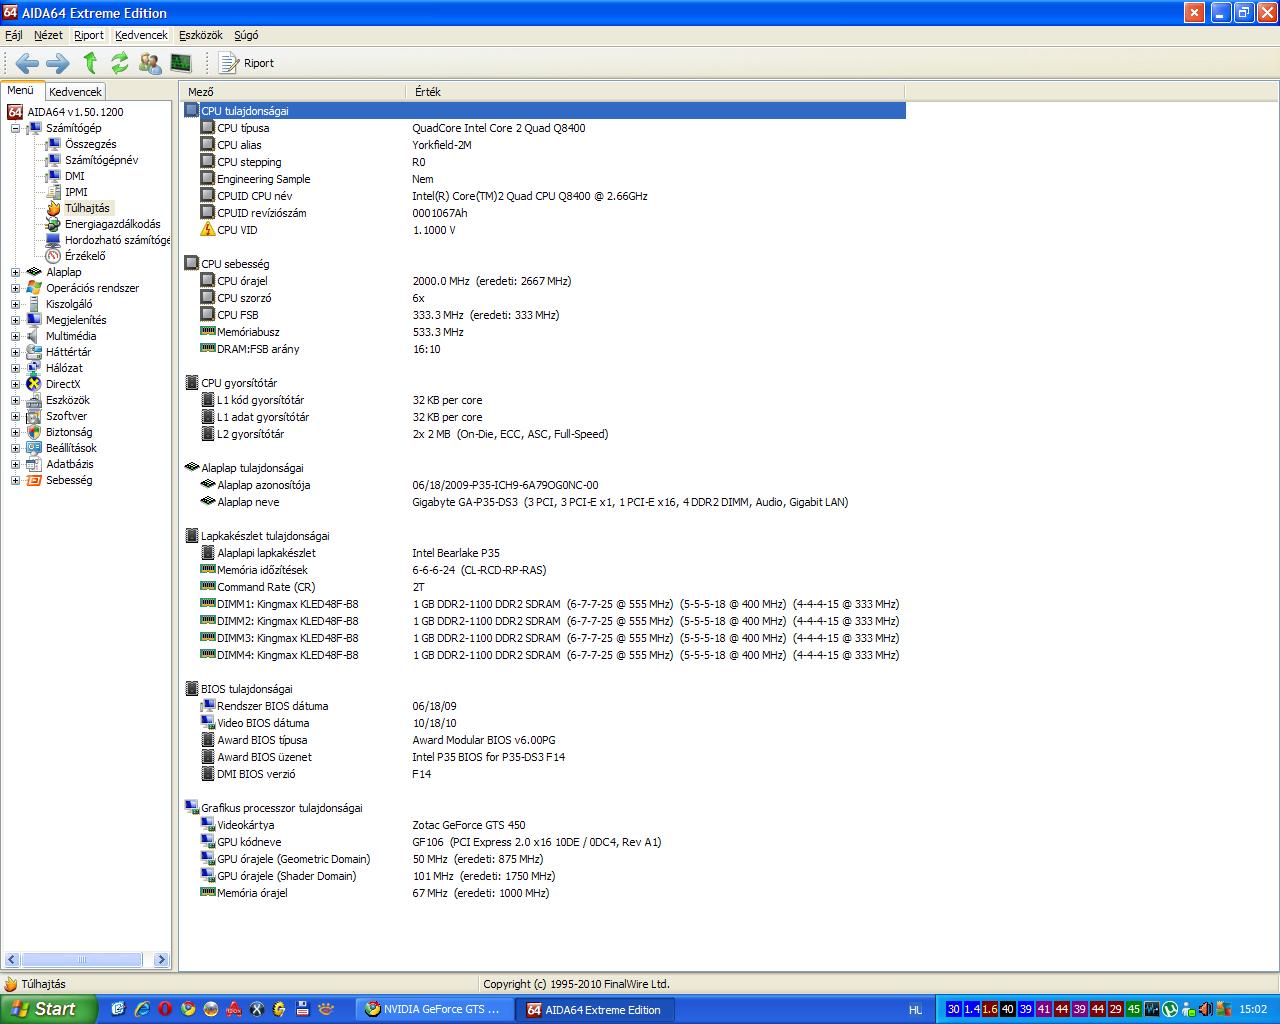Click the right arrow of horizontal scrollbar
1280x1024 pixels.
[x=162, y=960]
